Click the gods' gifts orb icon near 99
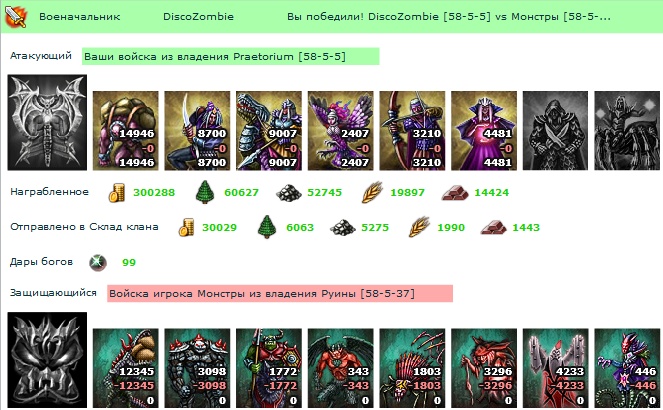 (98, 262)
